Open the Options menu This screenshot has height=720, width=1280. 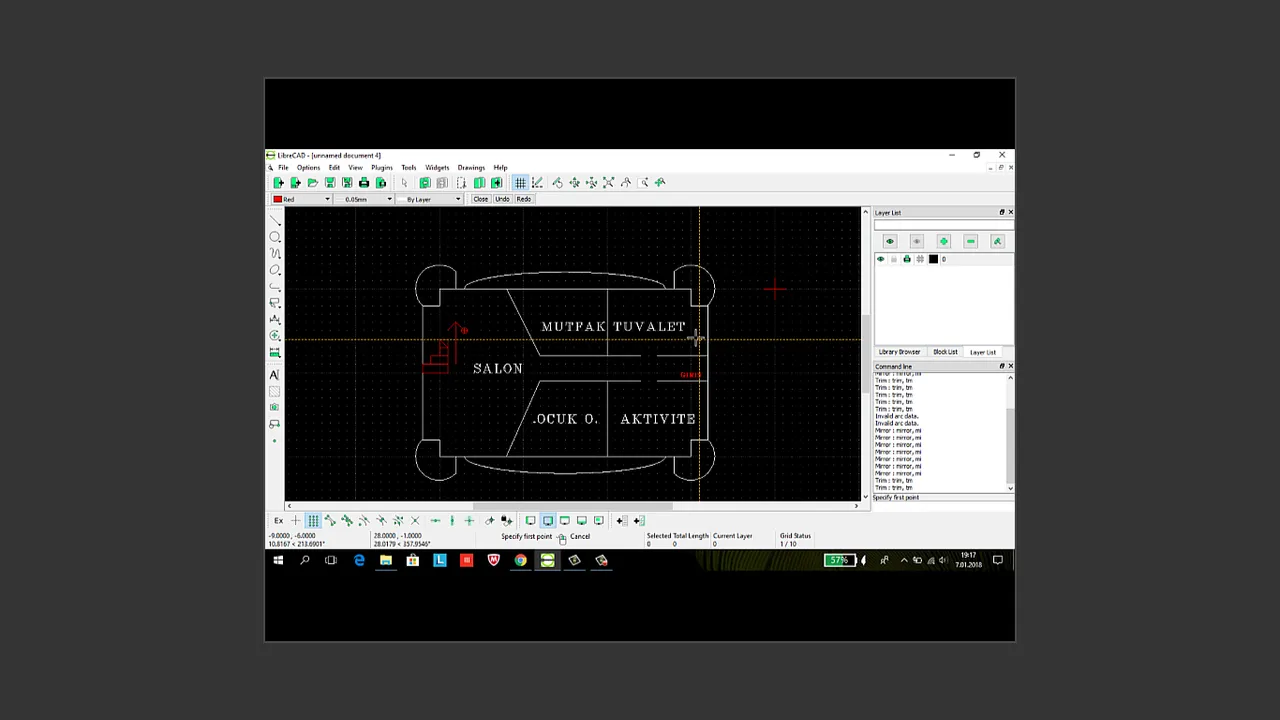pos(308,168)
